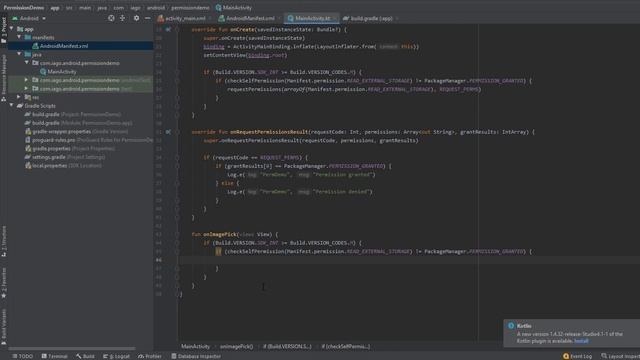
Task: Open the Structure side panel
Action: (4, 241)
